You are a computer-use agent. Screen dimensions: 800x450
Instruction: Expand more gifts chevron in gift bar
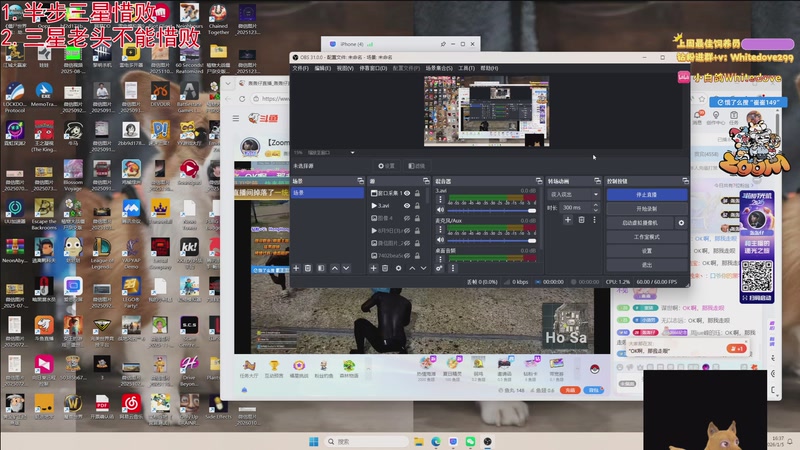tap(578, 369)
